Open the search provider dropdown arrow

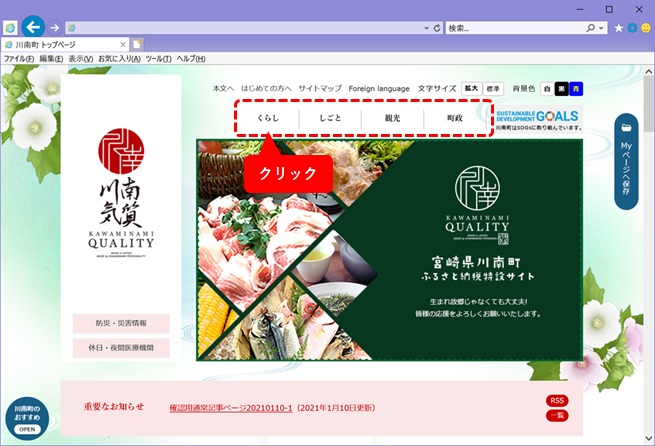pyautogui.click(x=601, y=28)
